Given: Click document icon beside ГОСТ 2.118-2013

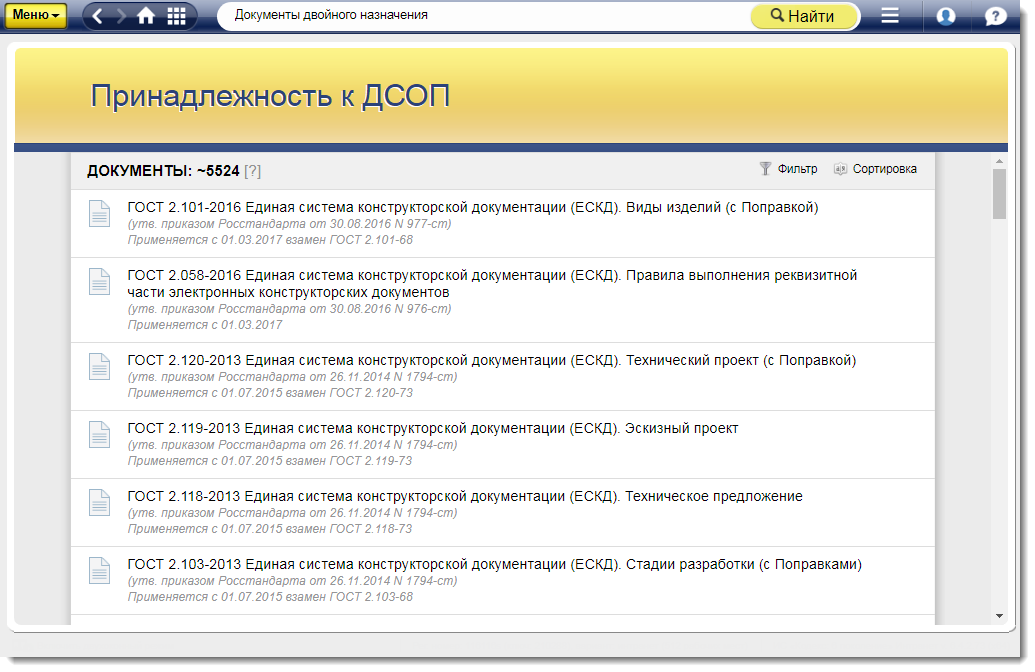Looking at the screenshot, I should tap(100, 503).
